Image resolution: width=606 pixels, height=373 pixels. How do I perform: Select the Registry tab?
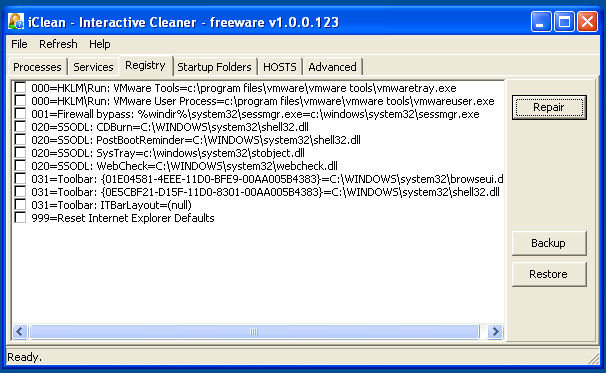click(x=145, y=65)
